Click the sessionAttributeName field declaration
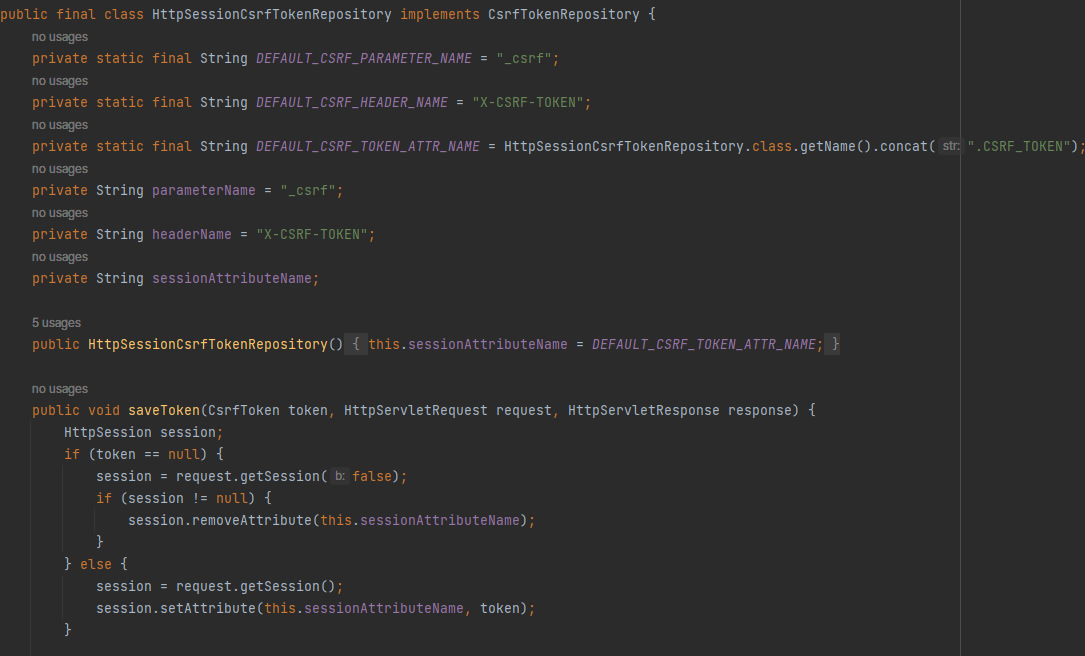 pyautogui.click(x=234, y=278)
